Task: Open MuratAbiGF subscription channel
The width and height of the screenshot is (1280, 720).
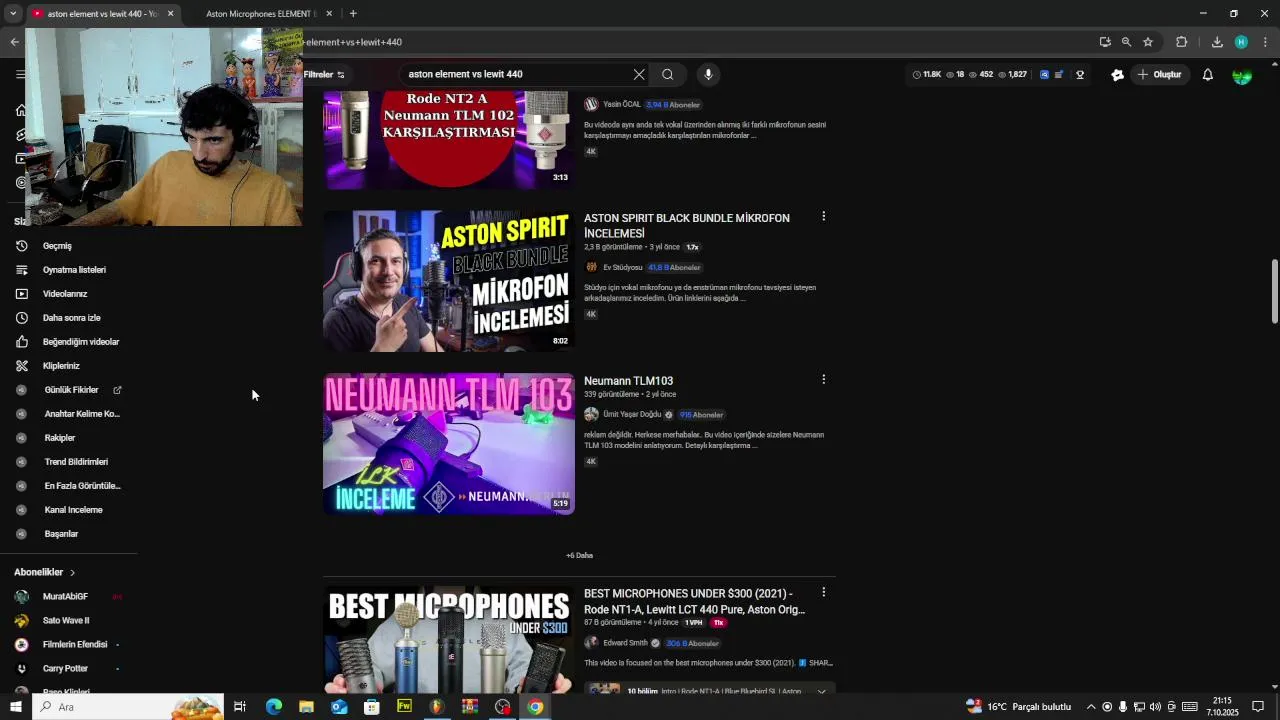Action: click(x=65, y=597)
